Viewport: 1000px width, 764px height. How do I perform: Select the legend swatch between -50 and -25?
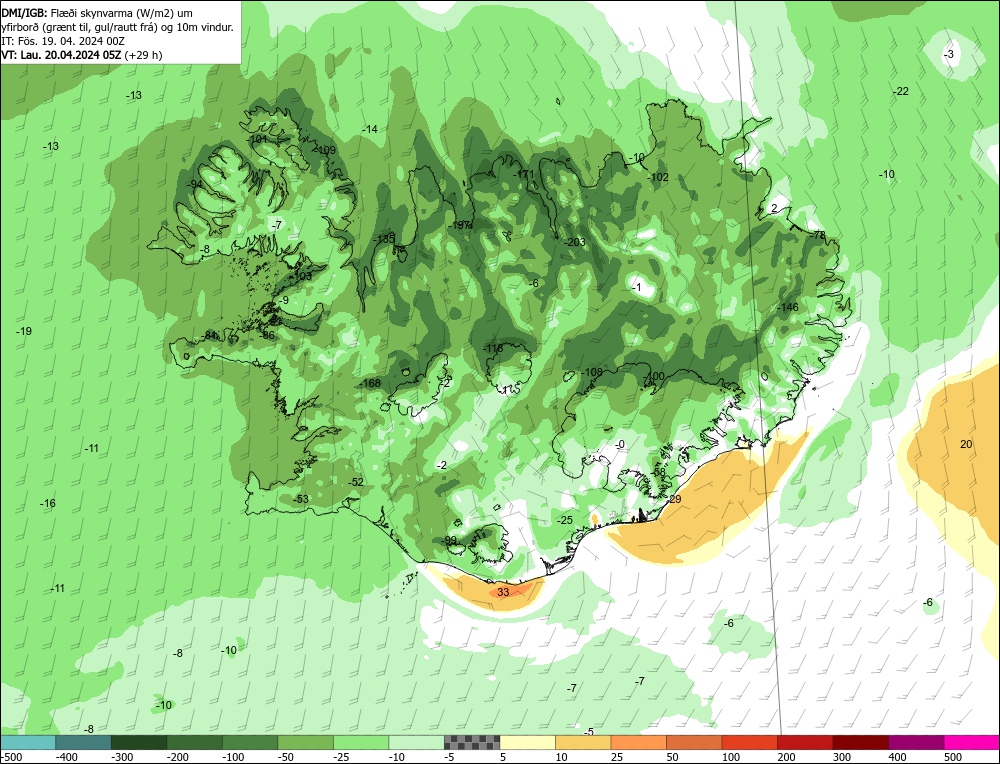click(x=305, y=742)
